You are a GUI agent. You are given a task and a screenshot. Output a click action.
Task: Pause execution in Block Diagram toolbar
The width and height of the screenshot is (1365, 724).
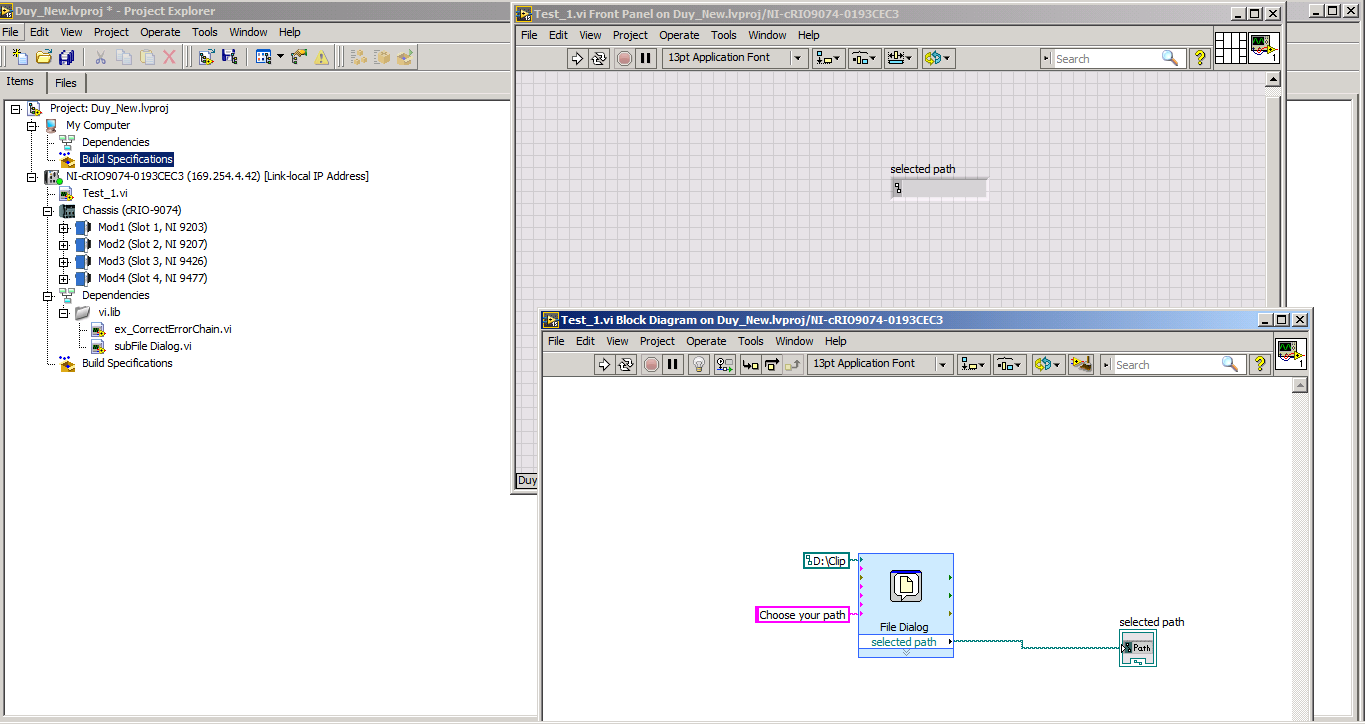pos(673,365)
